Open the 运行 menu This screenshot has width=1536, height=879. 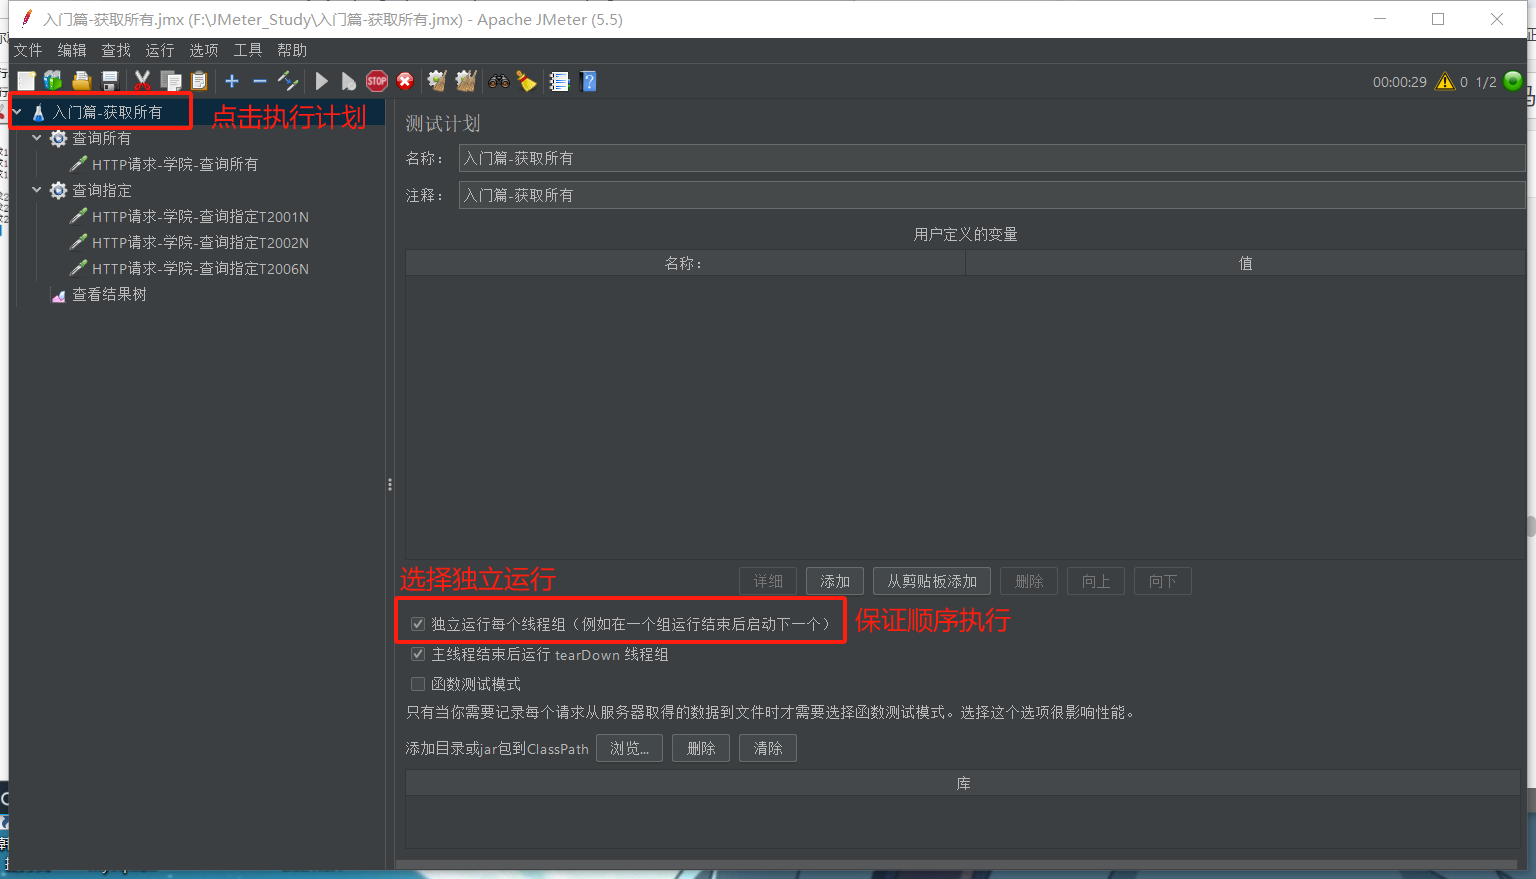pos(160,50)
